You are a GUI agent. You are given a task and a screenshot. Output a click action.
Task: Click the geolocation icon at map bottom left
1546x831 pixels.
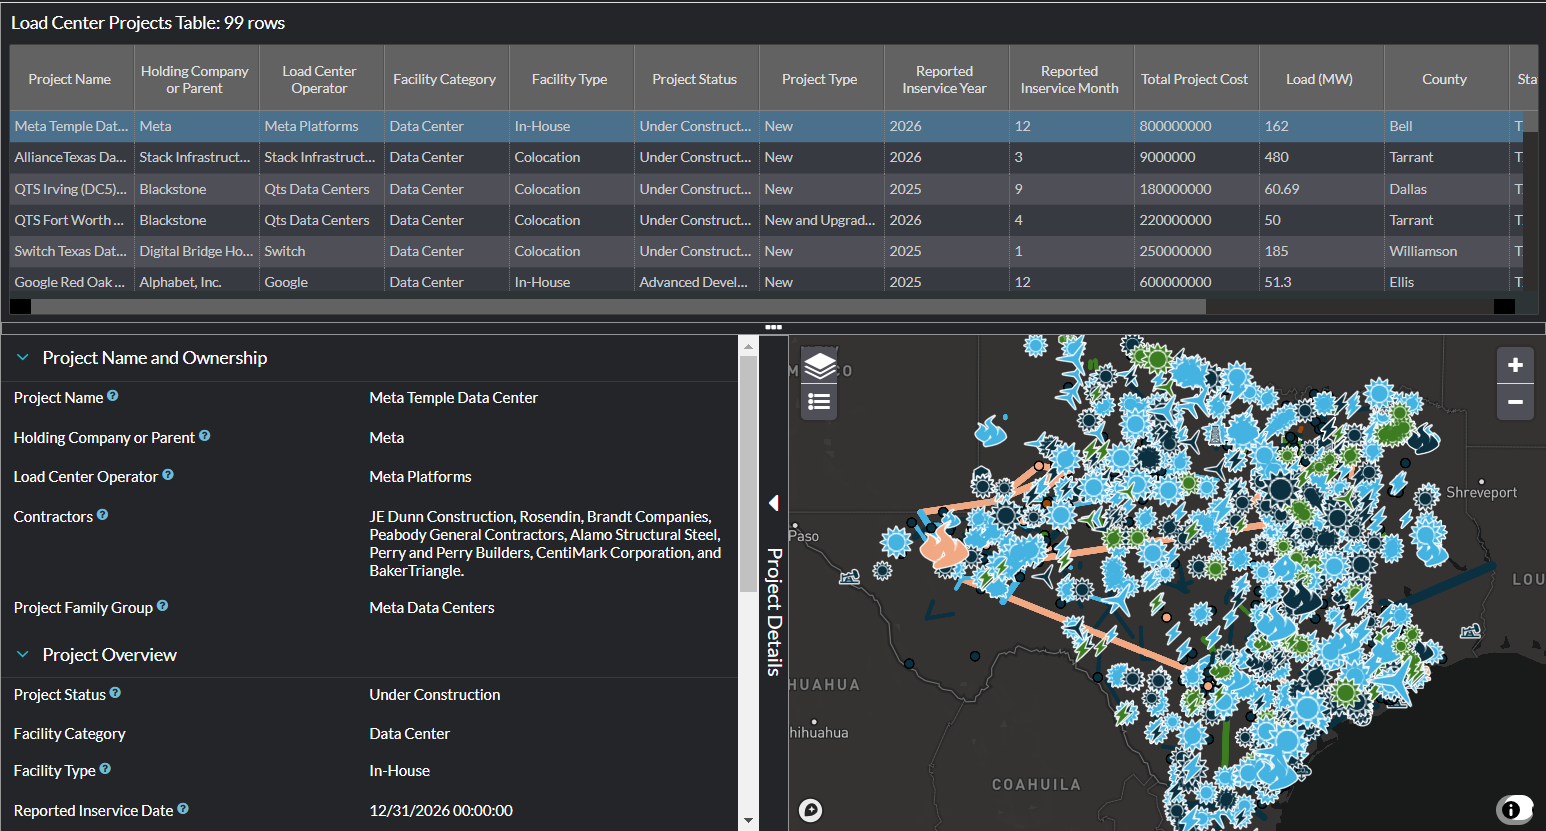[811, 809]
